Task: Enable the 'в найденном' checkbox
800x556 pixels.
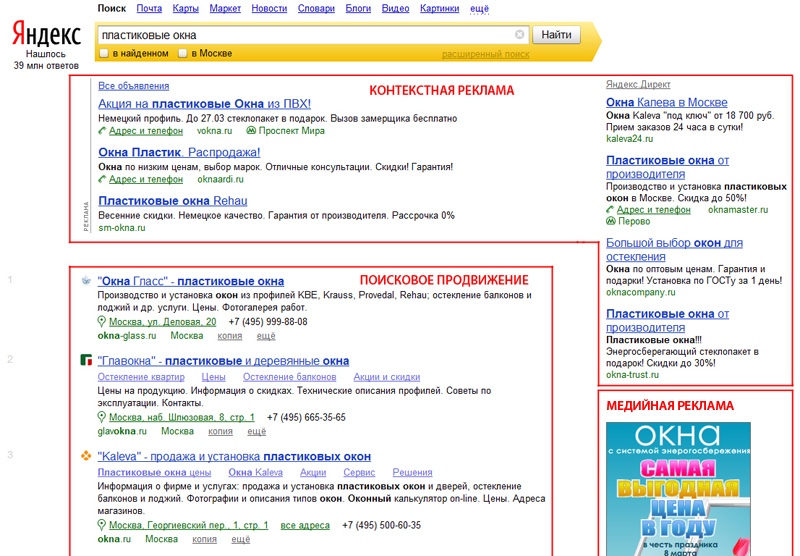Action: point(104,53)
